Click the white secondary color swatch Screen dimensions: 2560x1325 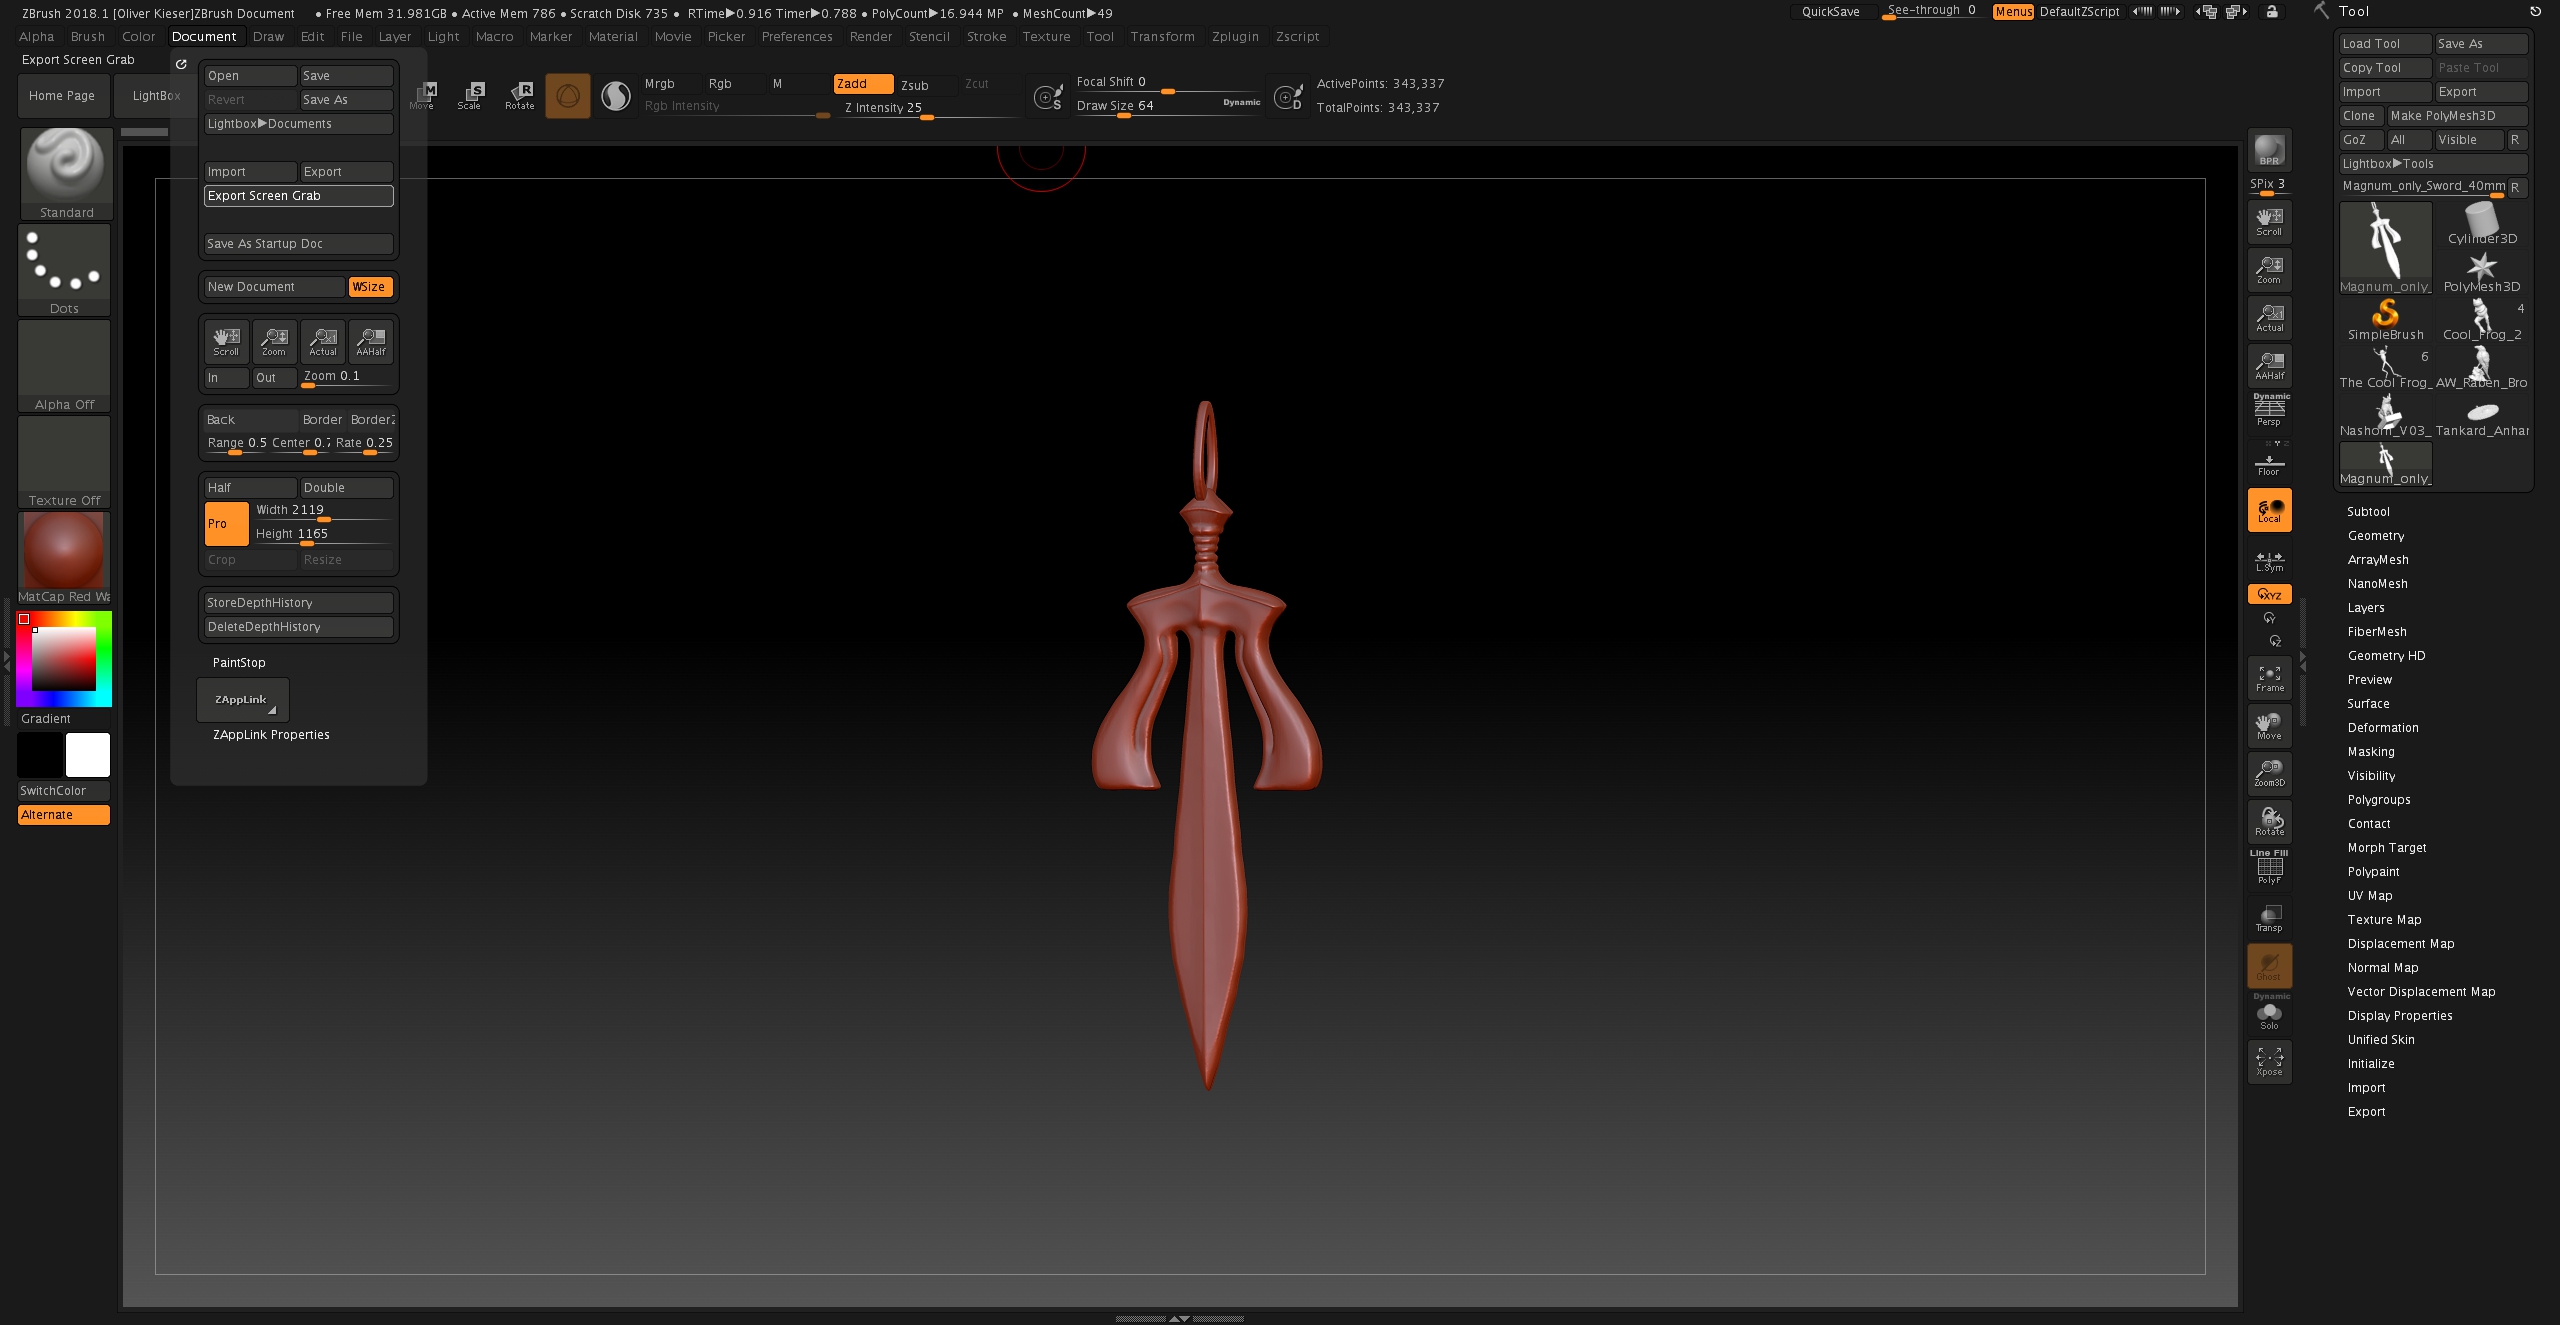(x=88, y=755)
